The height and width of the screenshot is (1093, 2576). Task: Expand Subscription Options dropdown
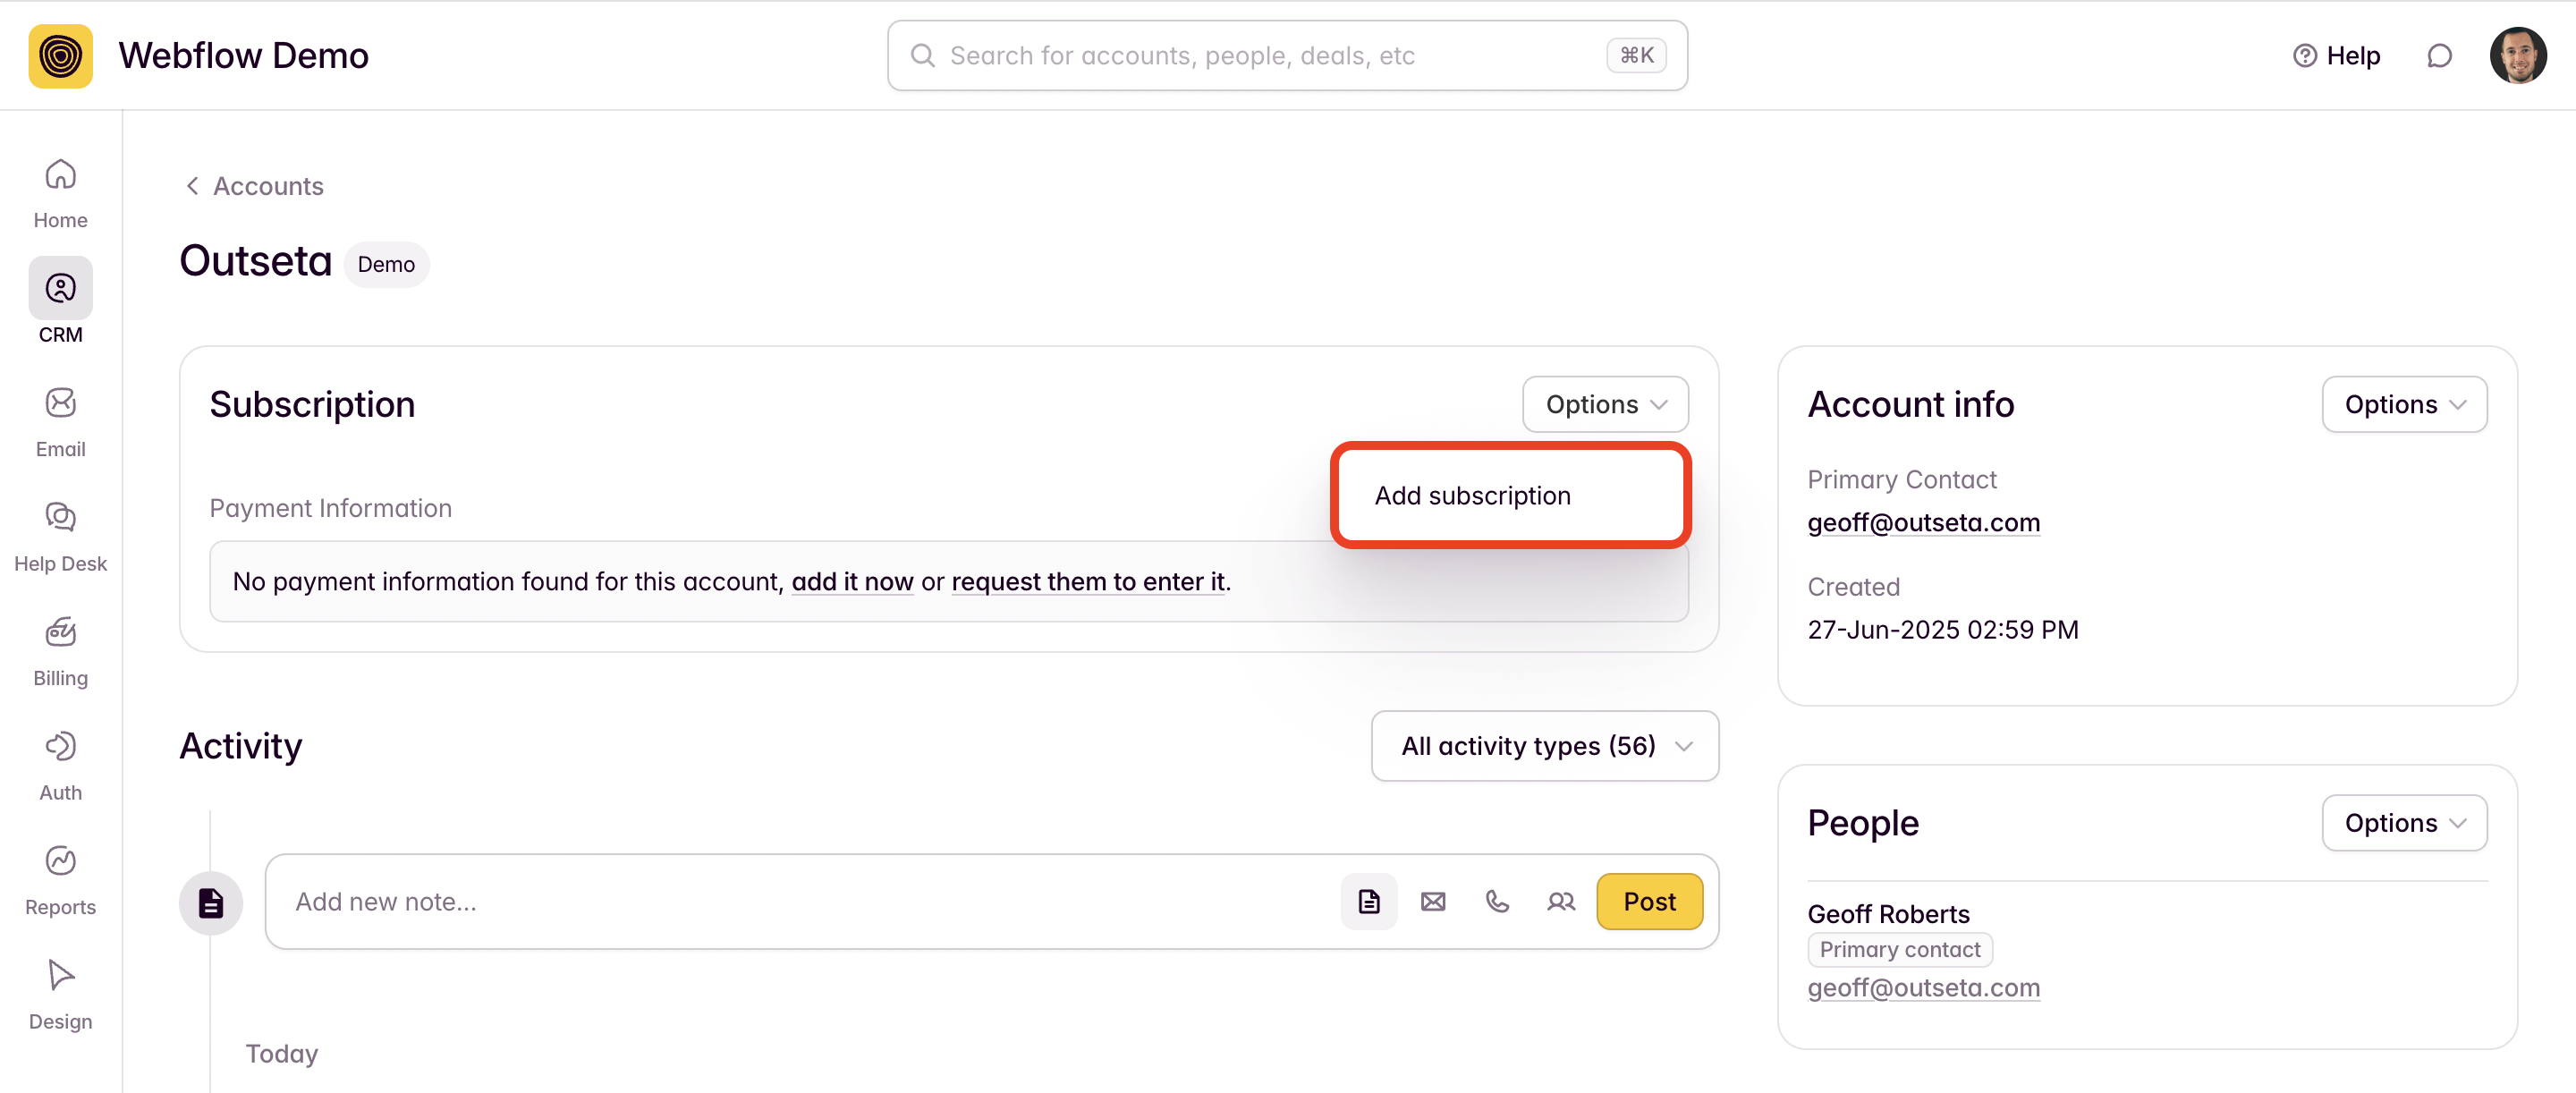[1604, 404]
